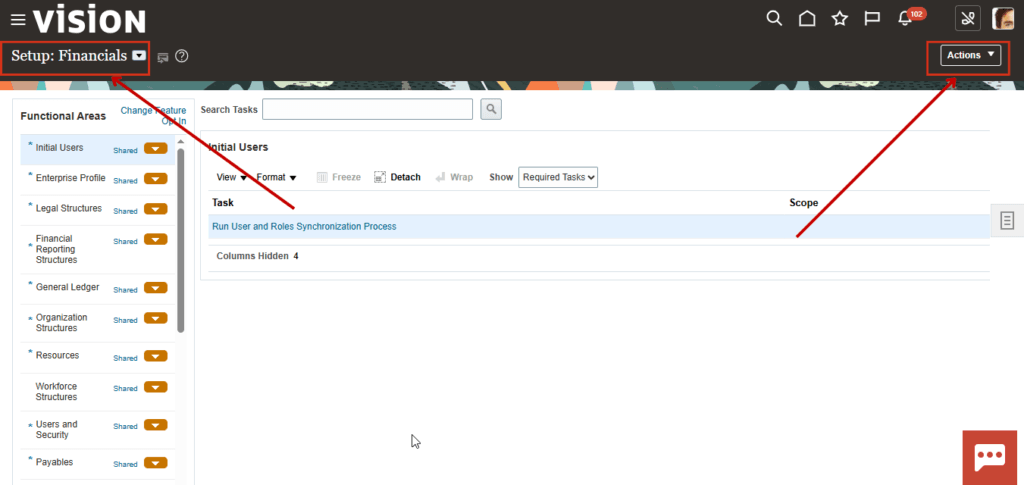Screen dimensions: 1024x485
Task: Click Shared link for Enterprise Profile
Action: (125, 181)
